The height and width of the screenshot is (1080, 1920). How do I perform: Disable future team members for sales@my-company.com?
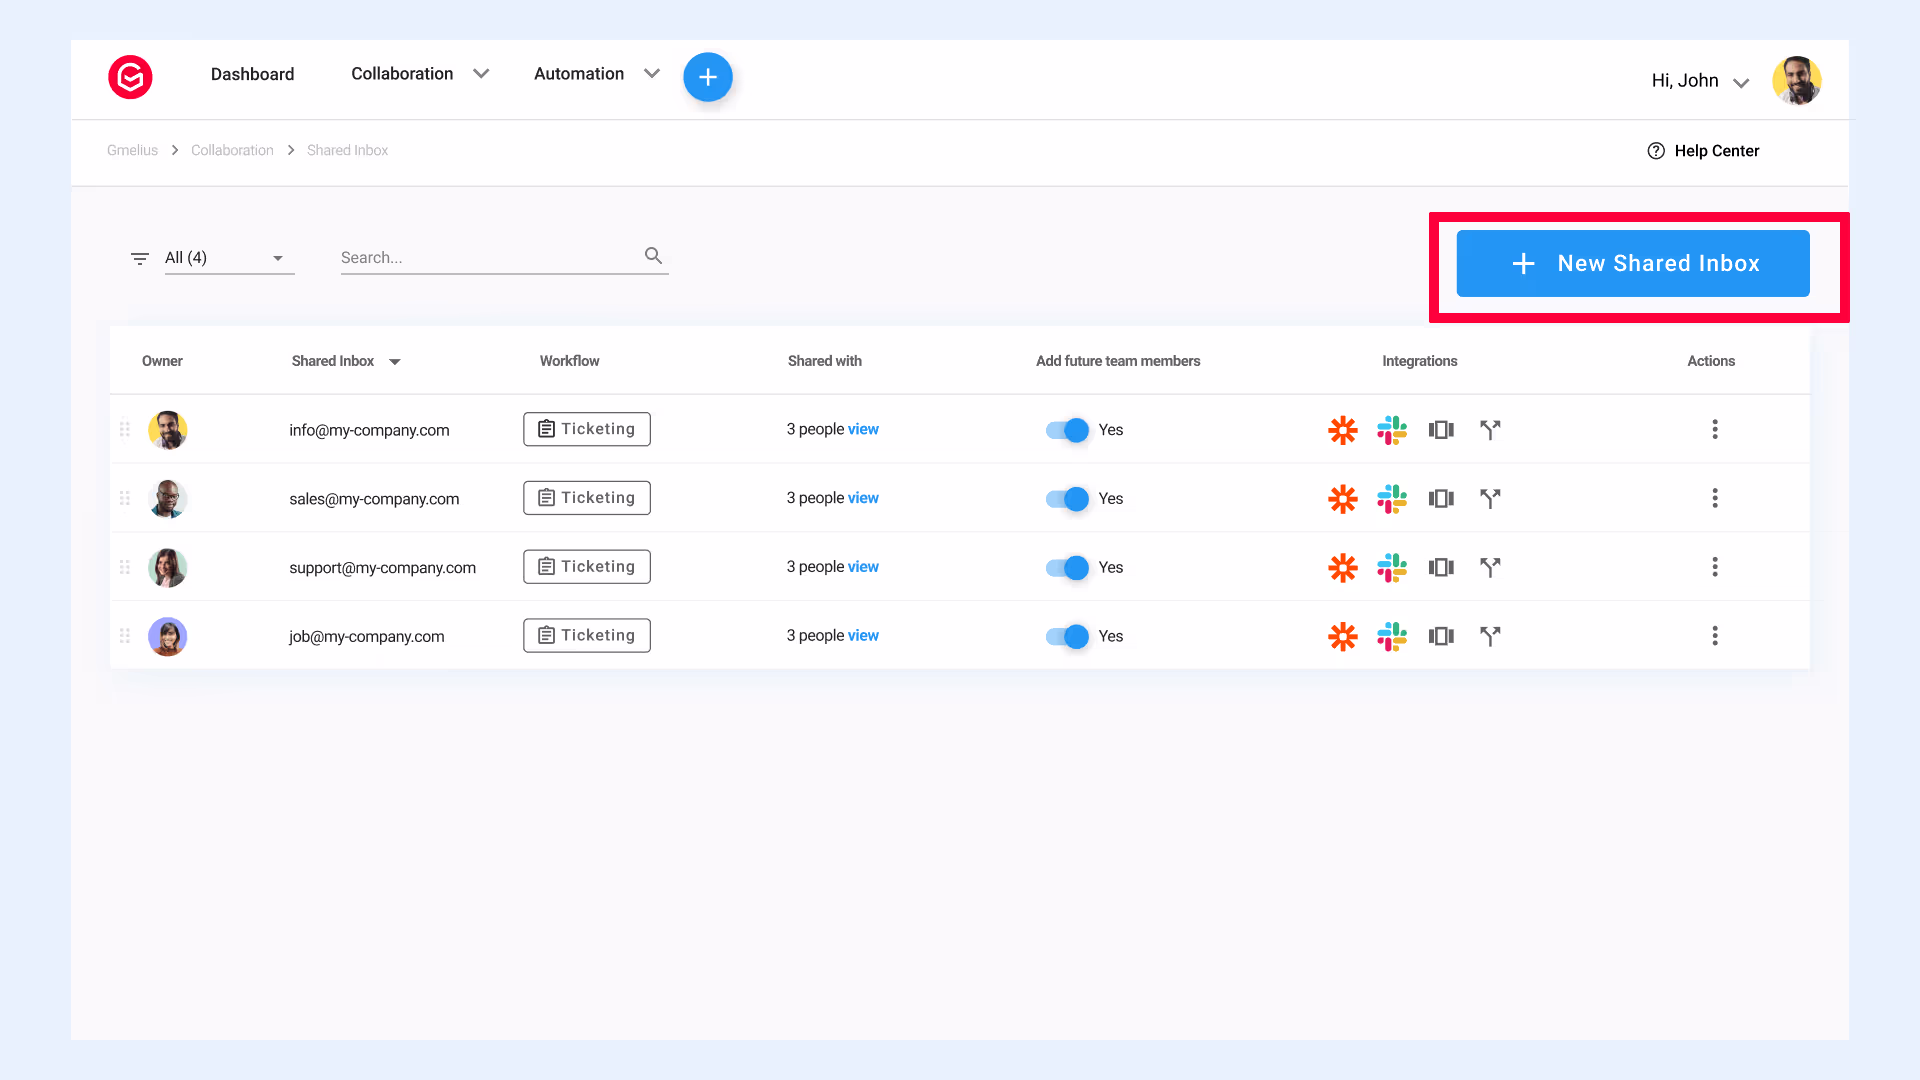click(x=1067, y=498)
